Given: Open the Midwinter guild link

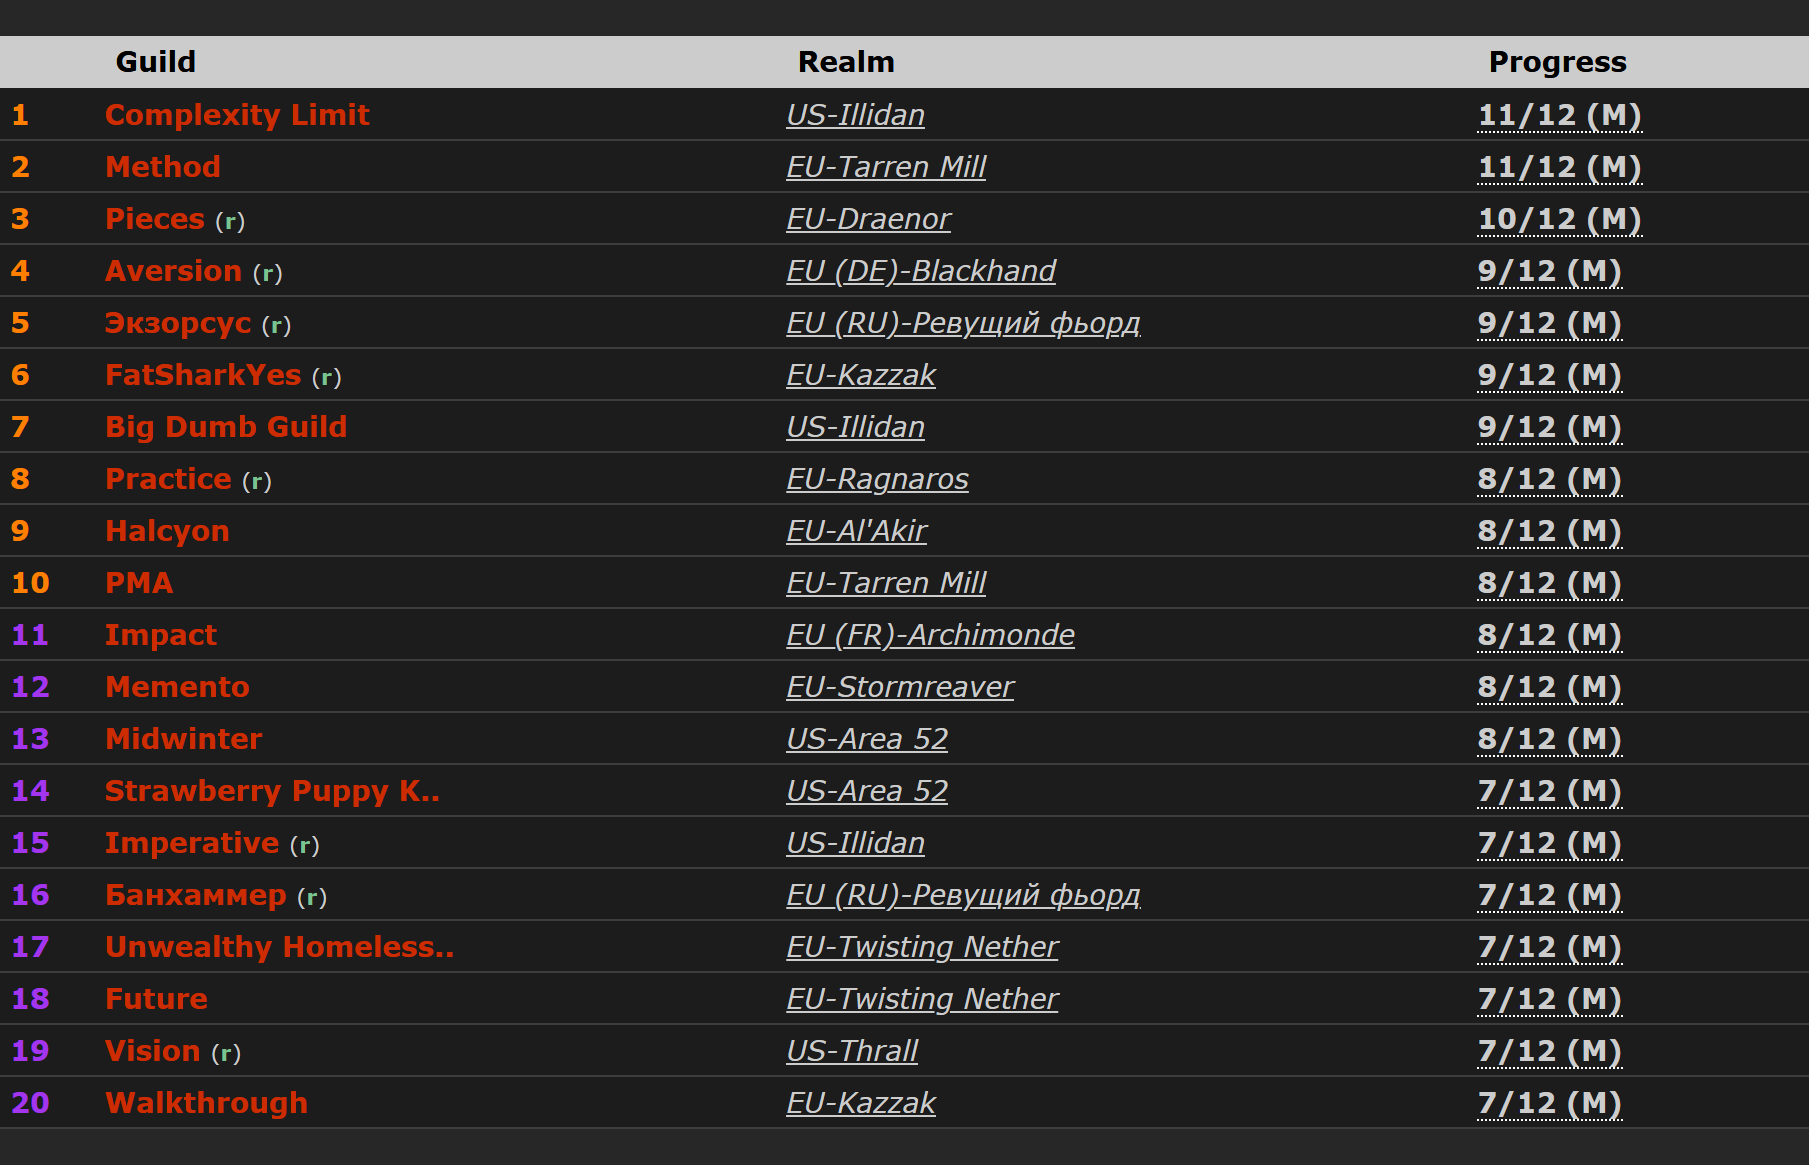Looking at the screenshot, I should click(184, 739).
